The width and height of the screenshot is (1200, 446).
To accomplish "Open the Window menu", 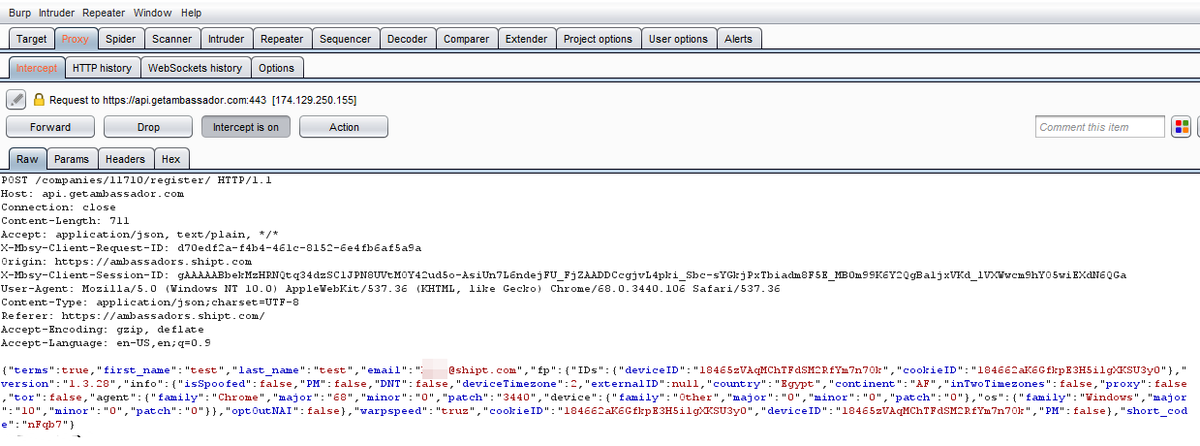I will pyautogui.click(x=152, y=13).
